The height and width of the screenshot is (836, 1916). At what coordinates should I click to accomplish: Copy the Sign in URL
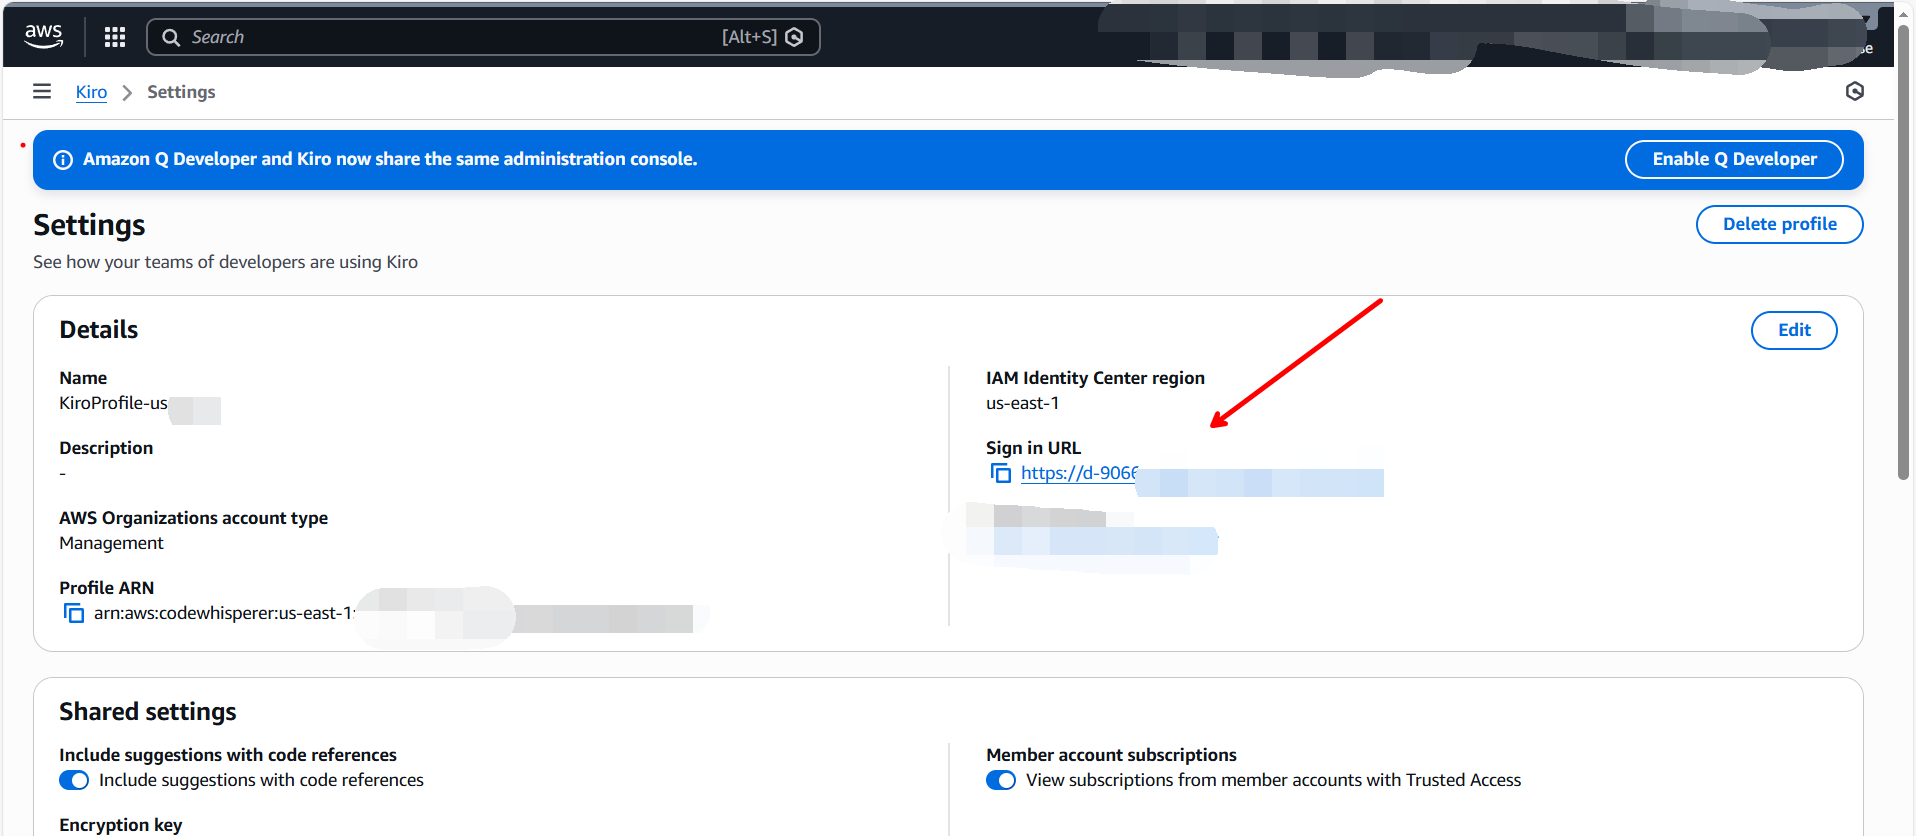(1000, 473)
